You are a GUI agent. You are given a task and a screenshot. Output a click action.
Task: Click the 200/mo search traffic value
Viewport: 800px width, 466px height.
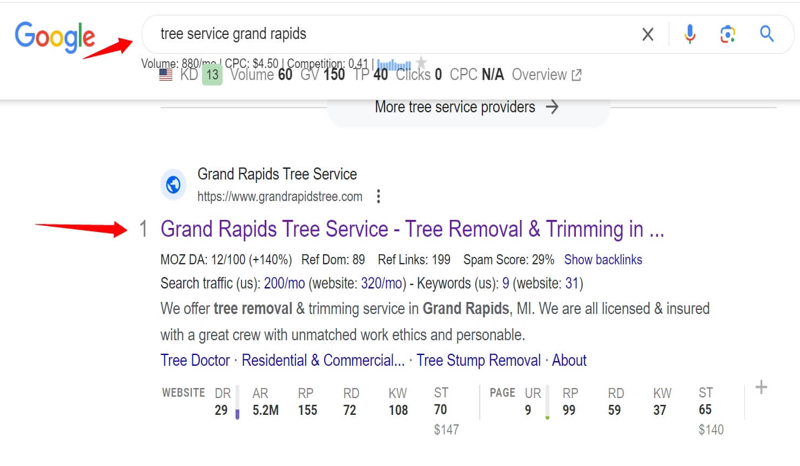point(284,283)
